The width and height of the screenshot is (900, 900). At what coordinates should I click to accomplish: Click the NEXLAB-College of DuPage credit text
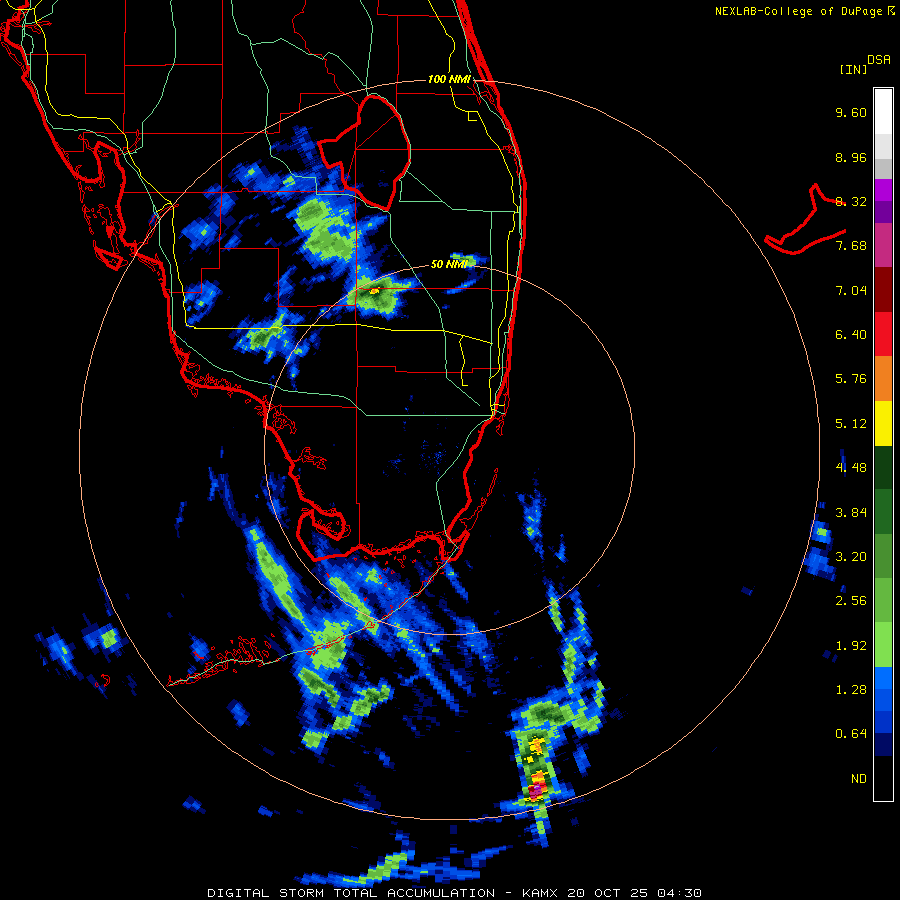(804, 11)
